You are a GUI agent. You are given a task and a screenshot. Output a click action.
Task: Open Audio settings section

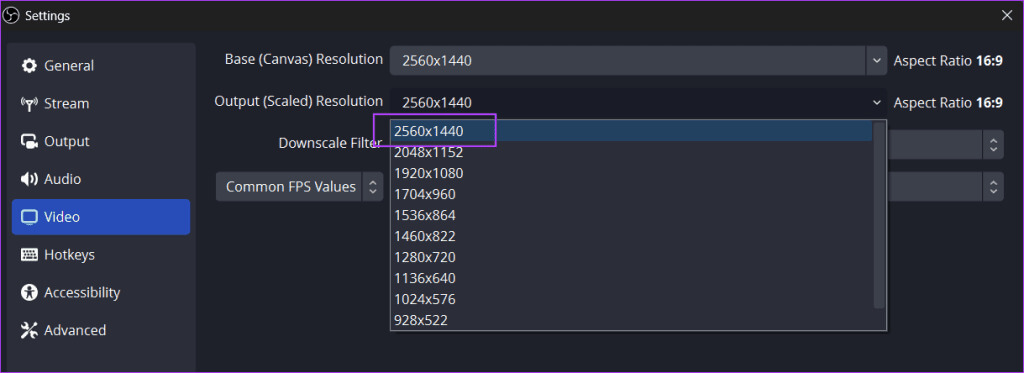tap(101, 179)
